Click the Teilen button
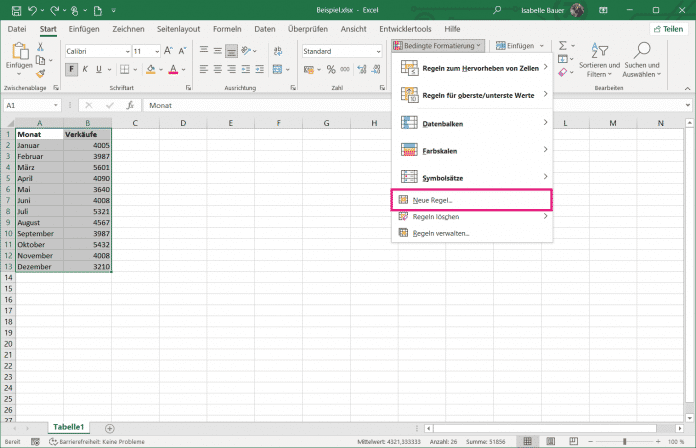The width and height of the screenshot is (696, 448). tap(668, 29)
